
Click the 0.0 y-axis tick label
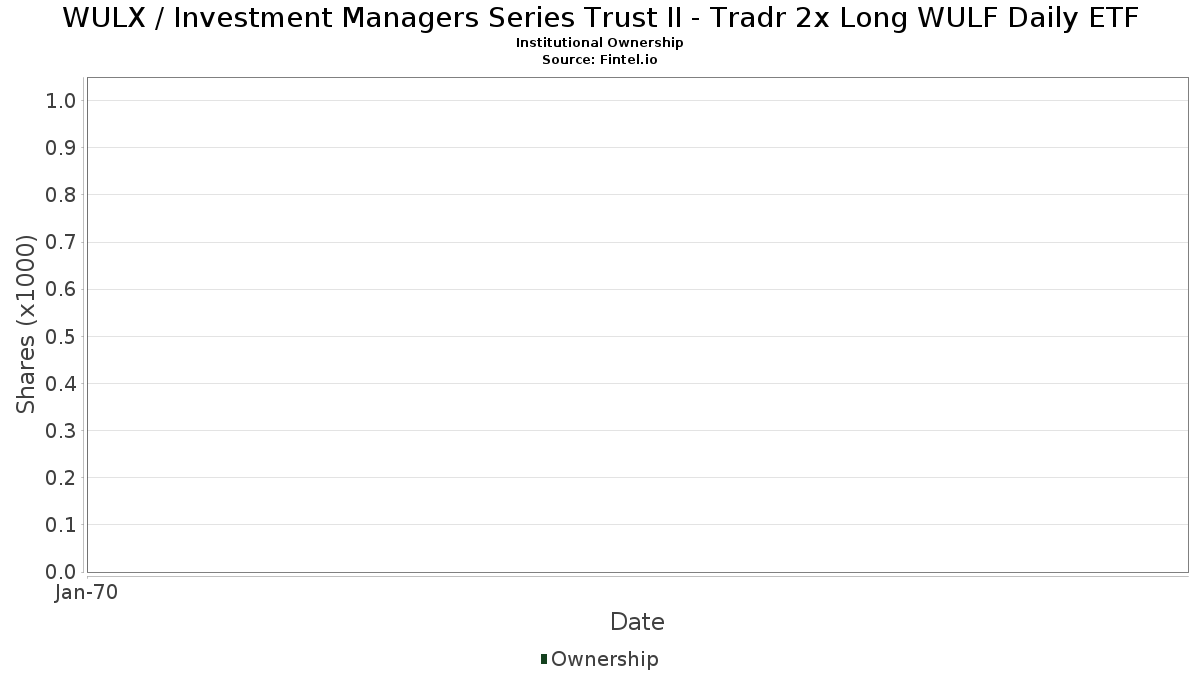[x=61, y=572]
